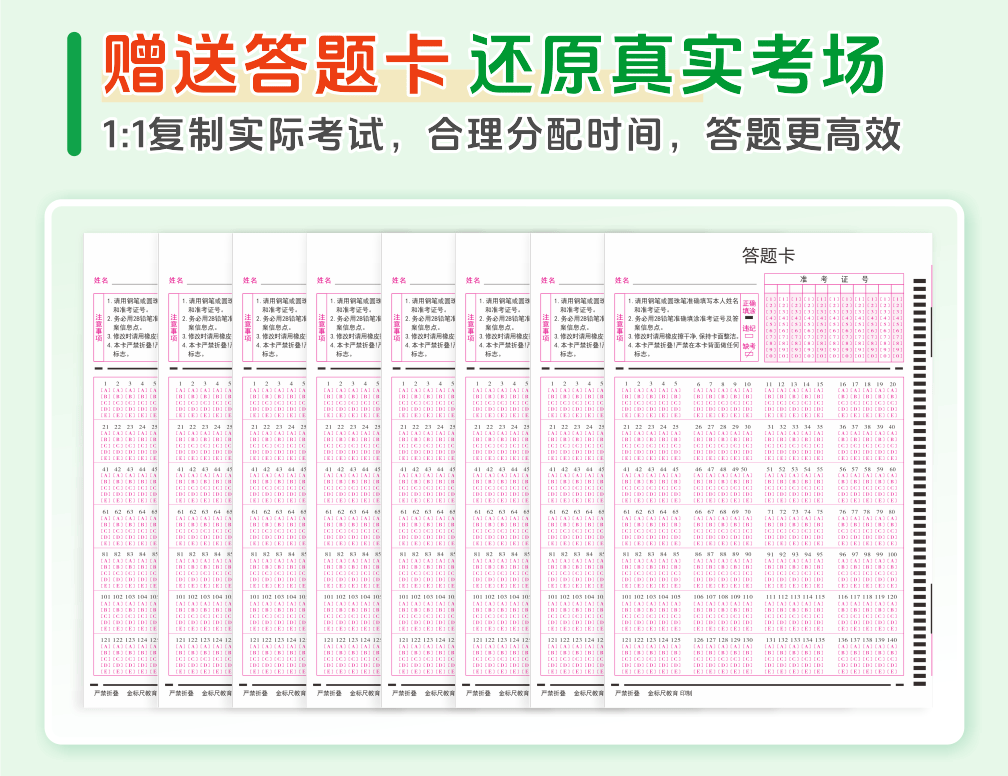Select bubble A for question 1 on front sheet
The width and height of the screenshot is (1008, 776).
(x=628, y=392)
